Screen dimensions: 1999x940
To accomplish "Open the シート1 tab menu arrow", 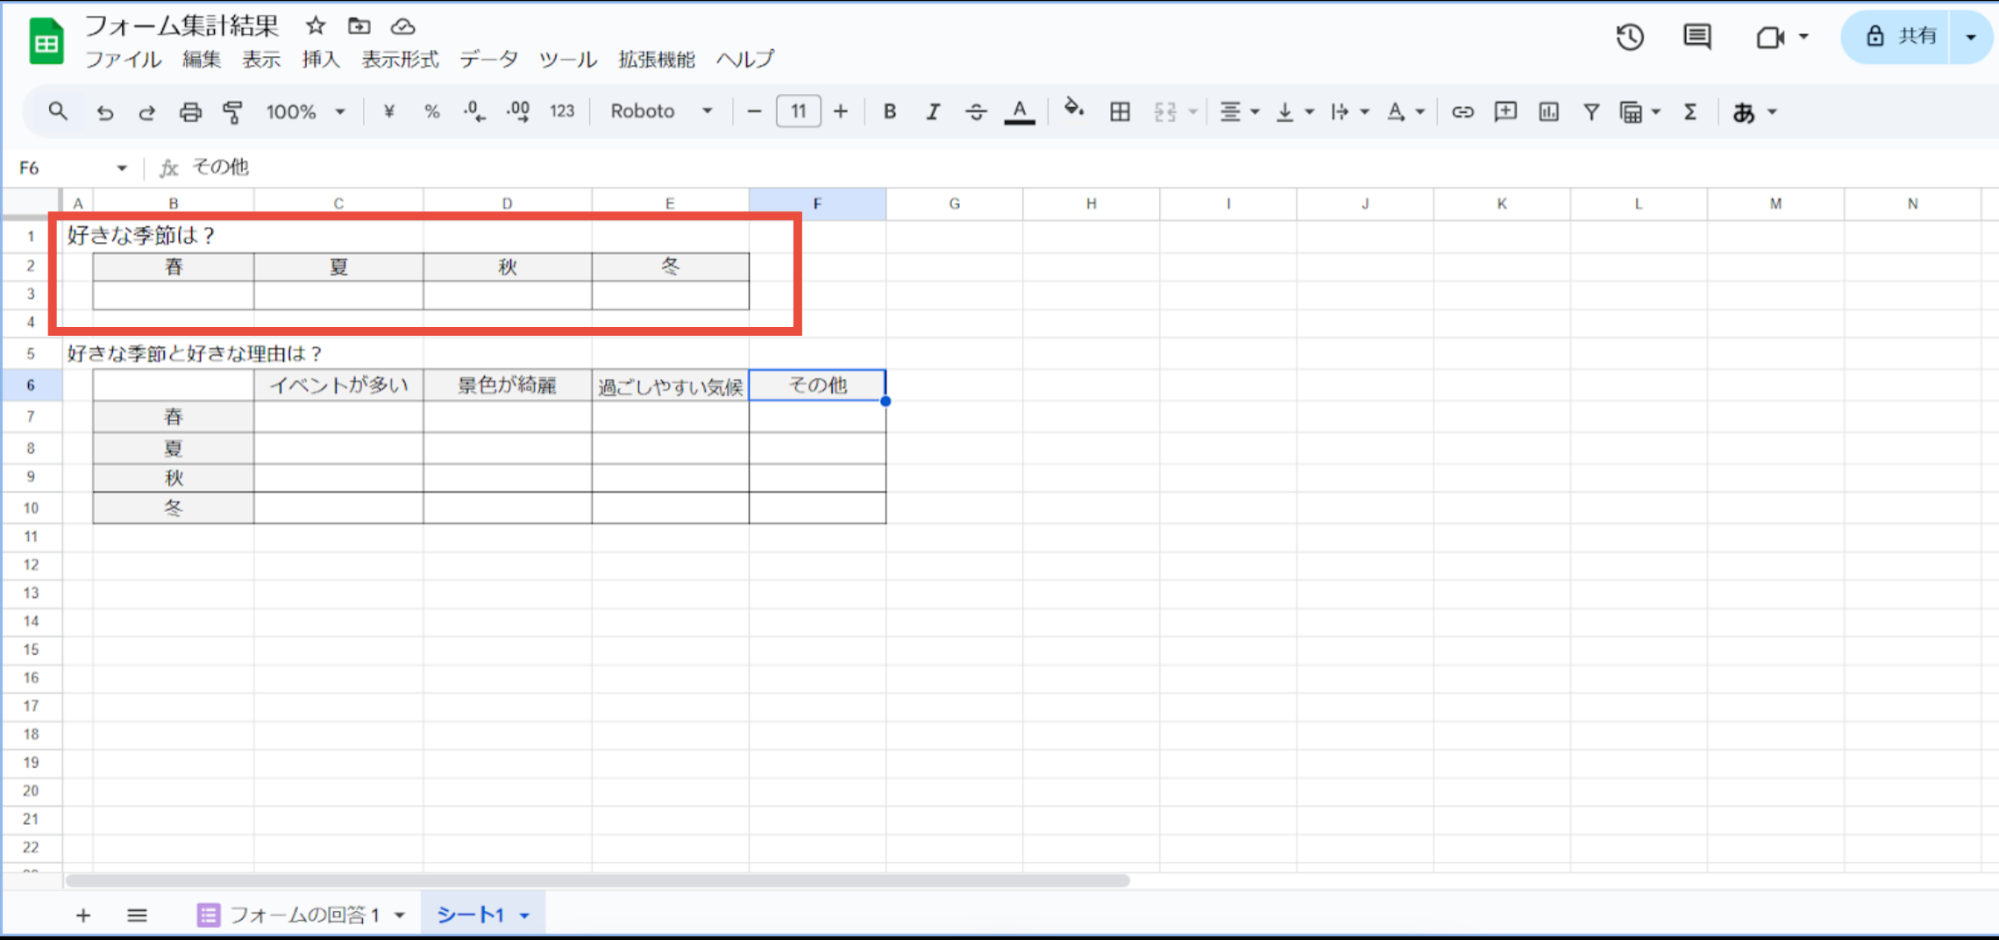I will pos(524,915).
